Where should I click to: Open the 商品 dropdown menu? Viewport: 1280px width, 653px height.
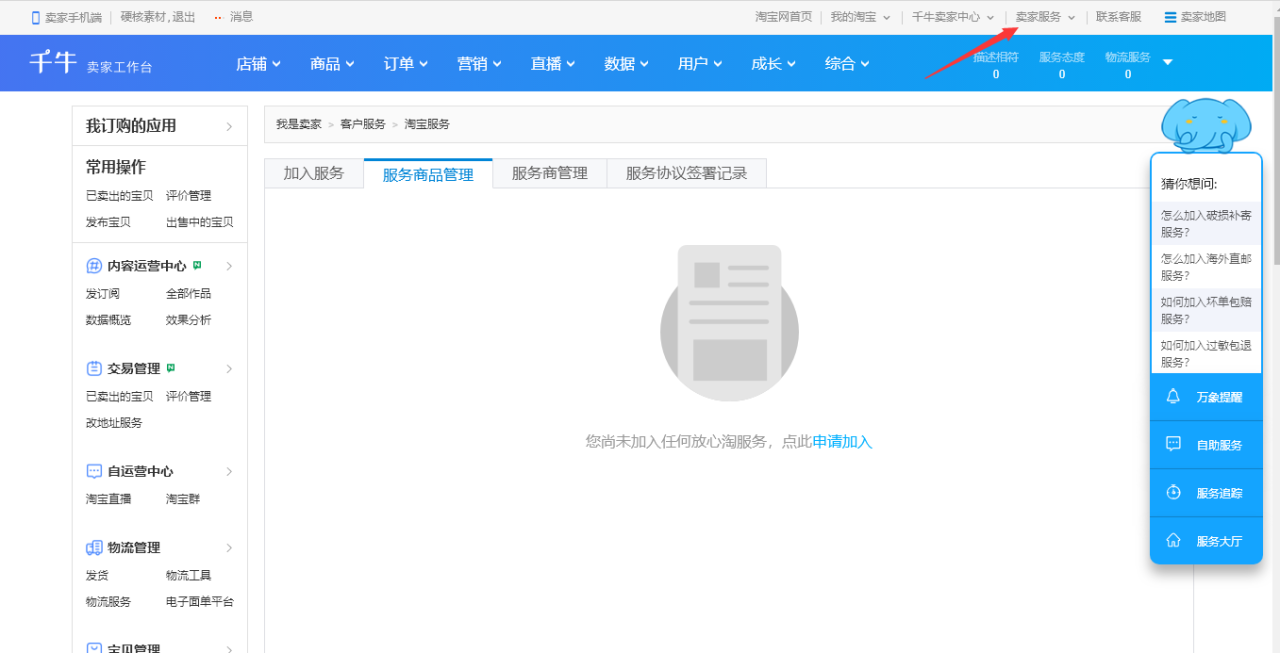332,63
